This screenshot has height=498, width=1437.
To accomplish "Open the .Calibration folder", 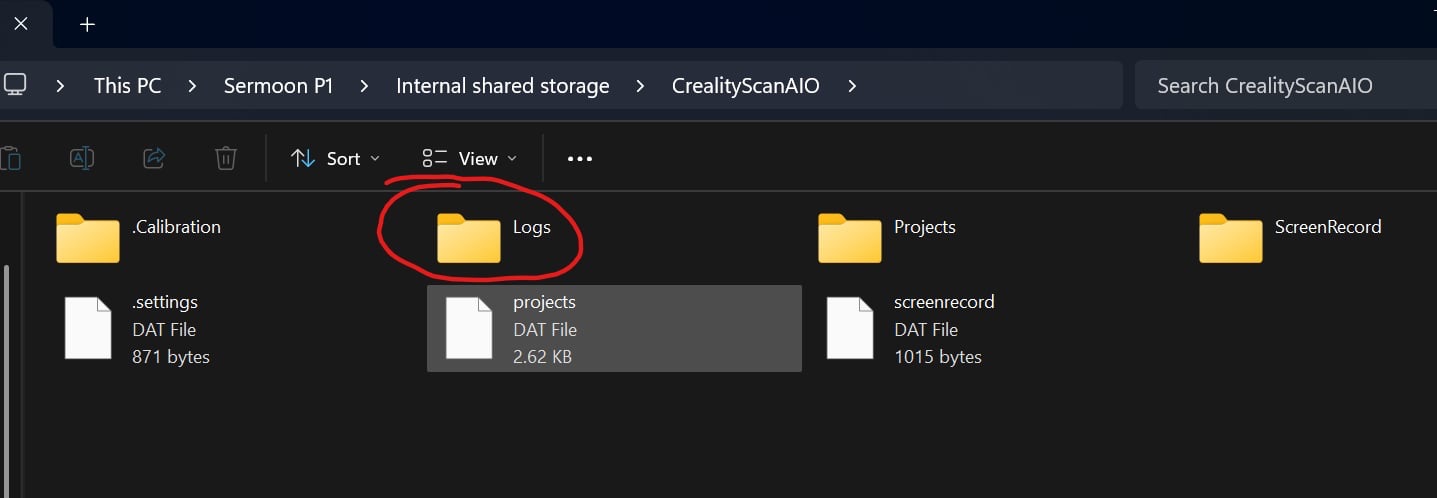I will [x=88, y=238].
